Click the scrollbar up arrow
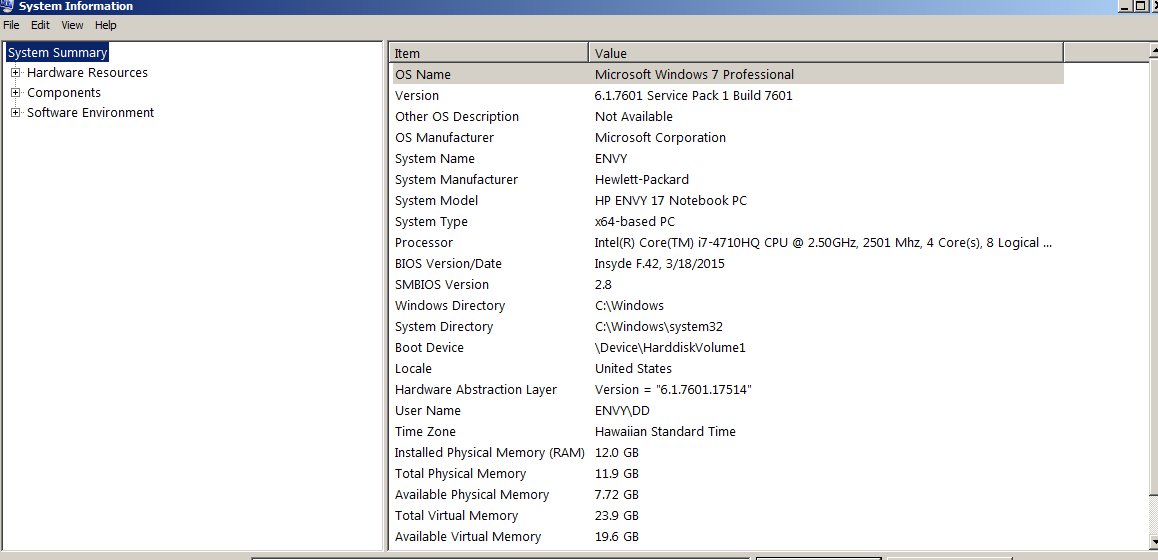1158x560 pixels. click(1154, 52)
